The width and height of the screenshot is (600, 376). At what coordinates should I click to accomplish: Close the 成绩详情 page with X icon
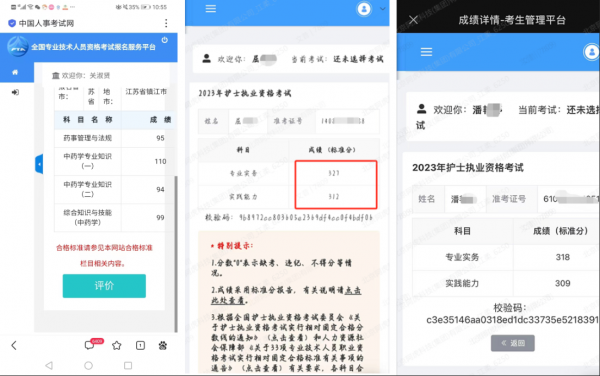click(x=413, y=20)
